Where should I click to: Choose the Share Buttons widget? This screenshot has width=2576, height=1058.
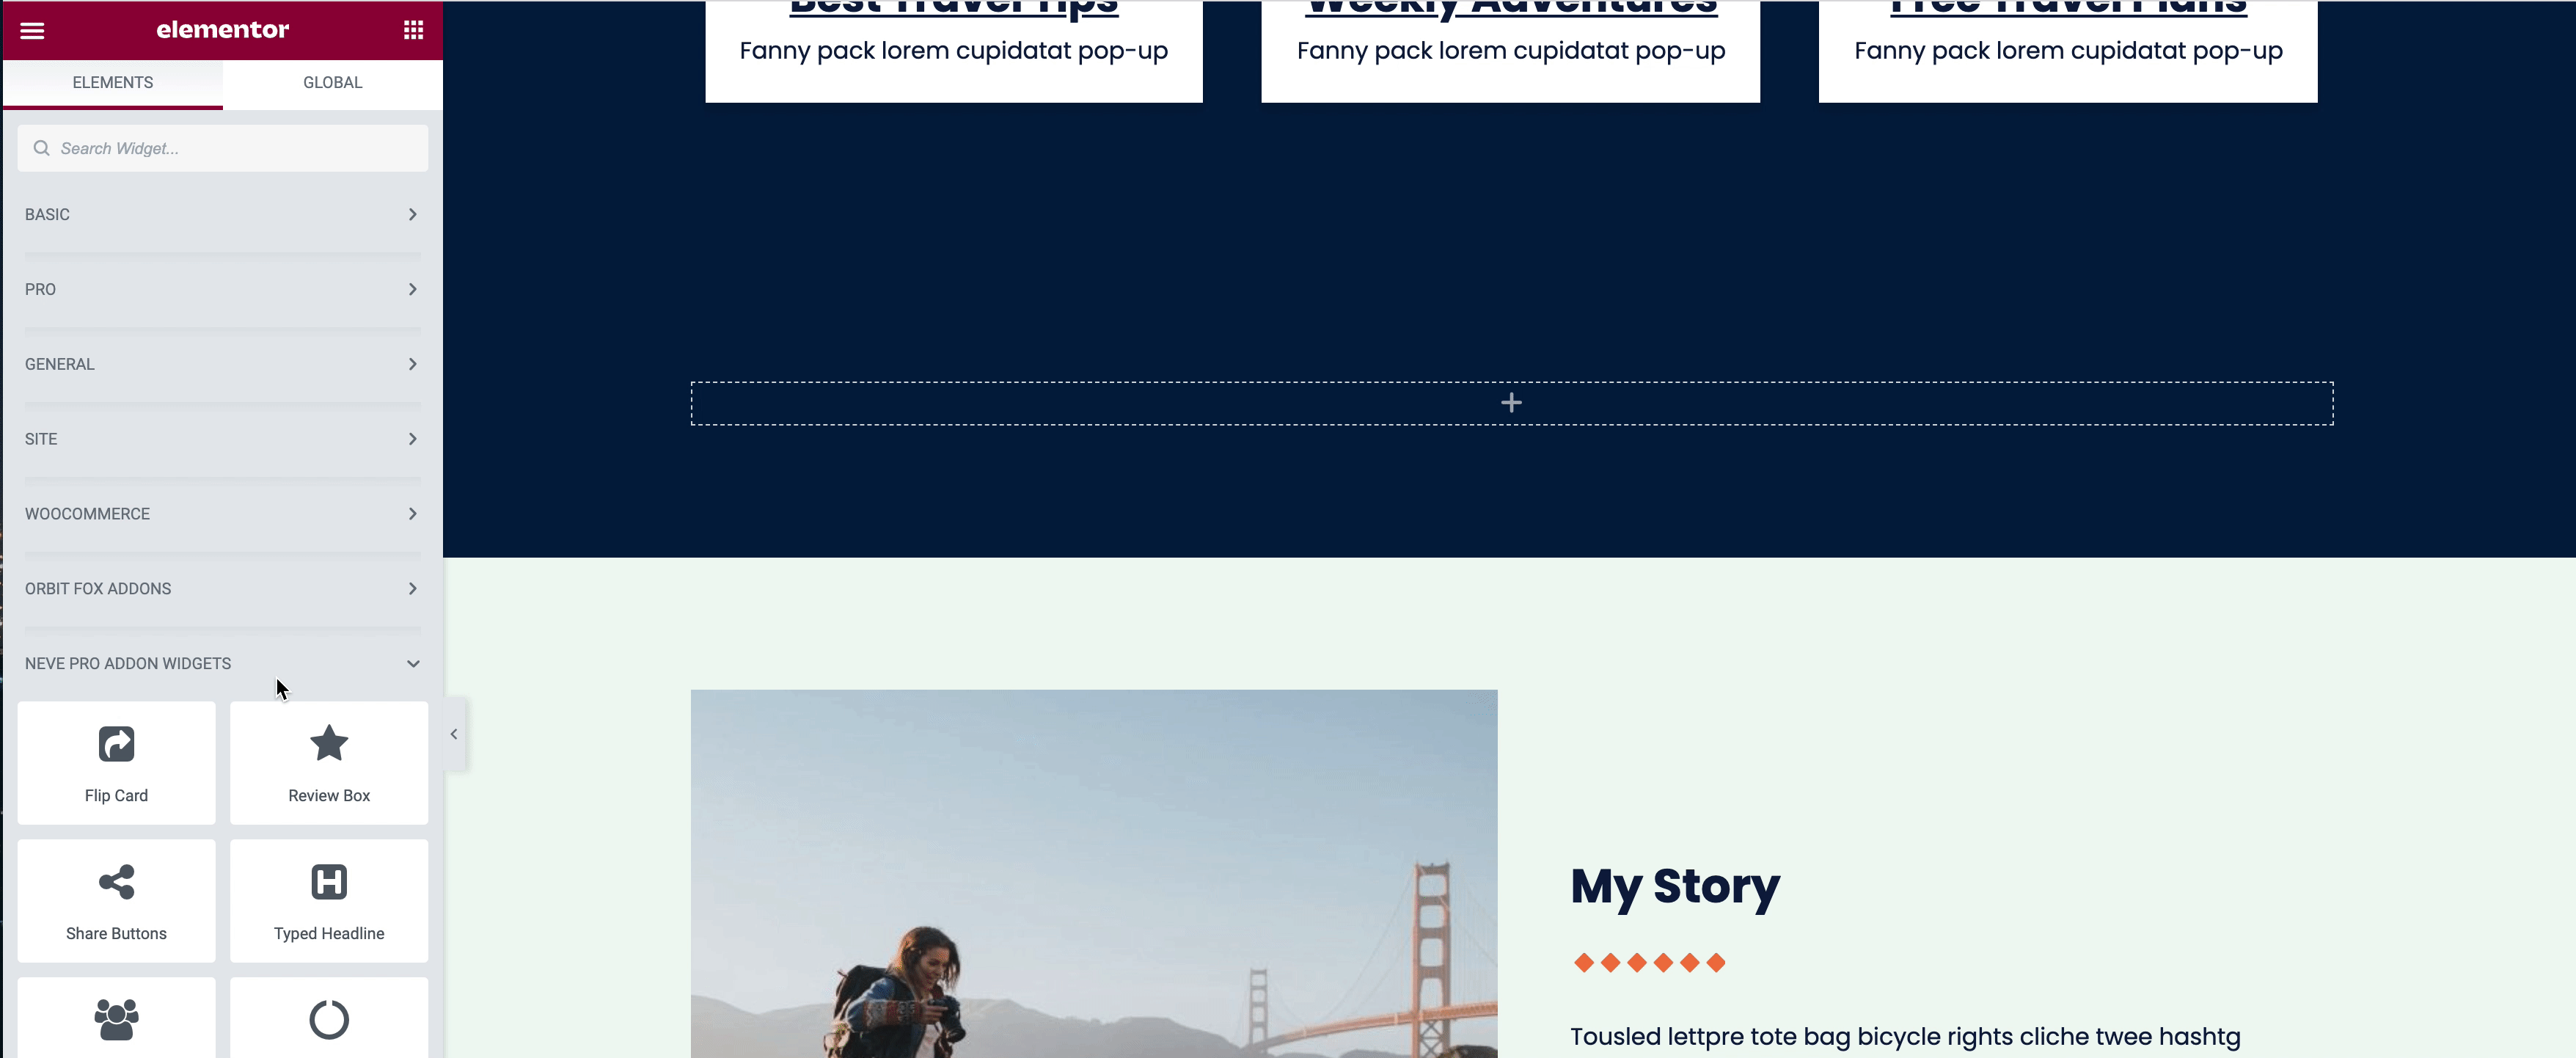[116, 901]
